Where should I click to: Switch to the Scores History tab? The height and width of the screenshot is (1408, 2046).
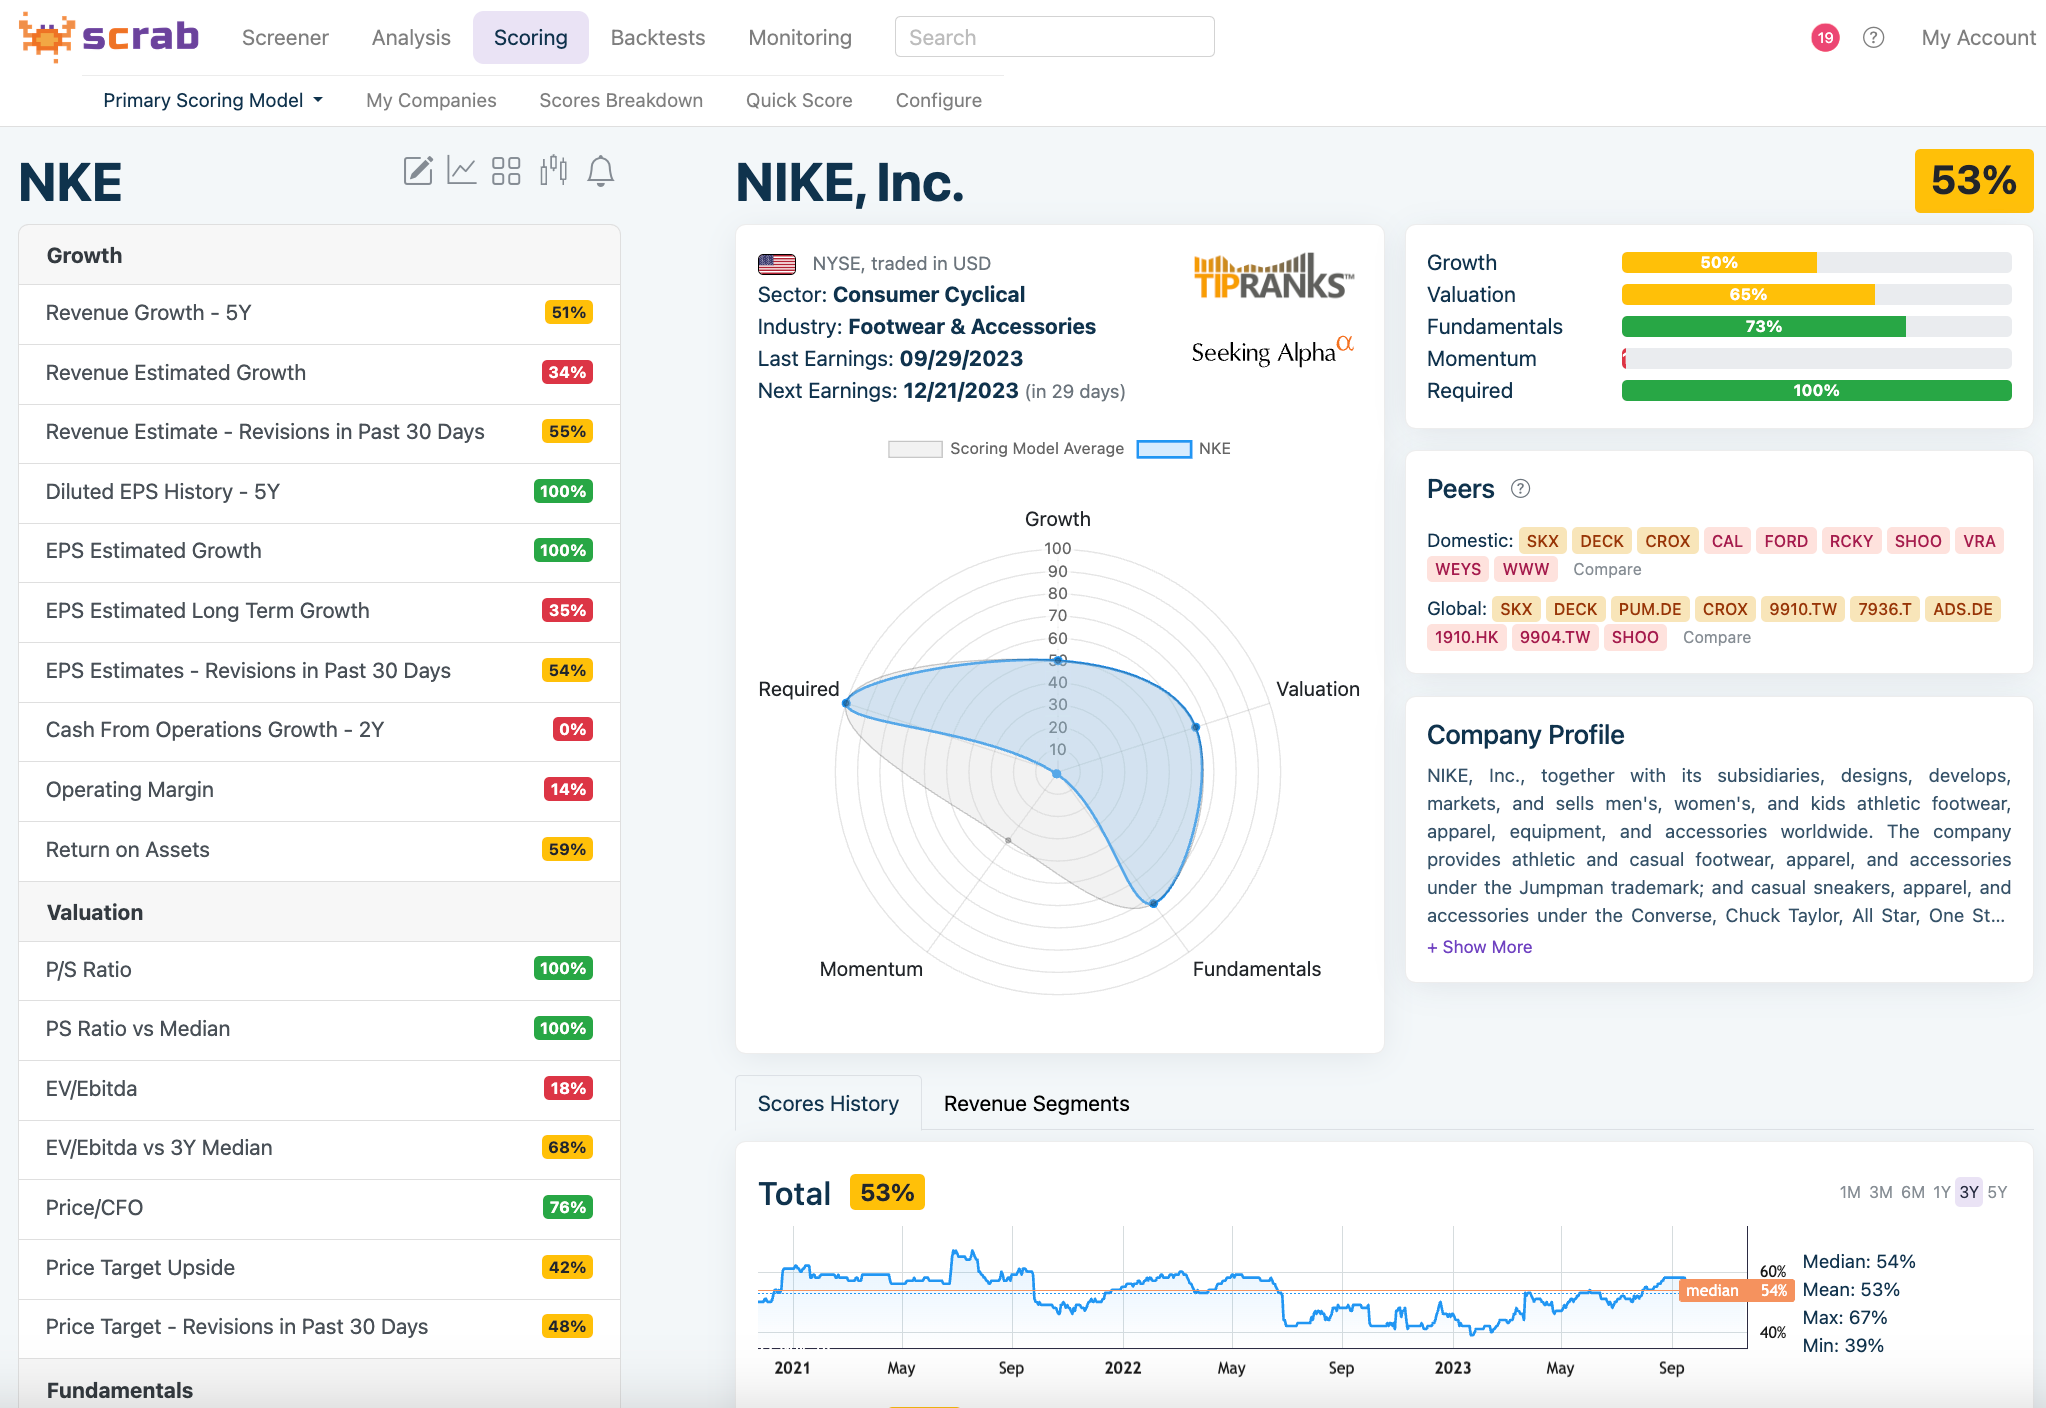[x=828, y=1103]
